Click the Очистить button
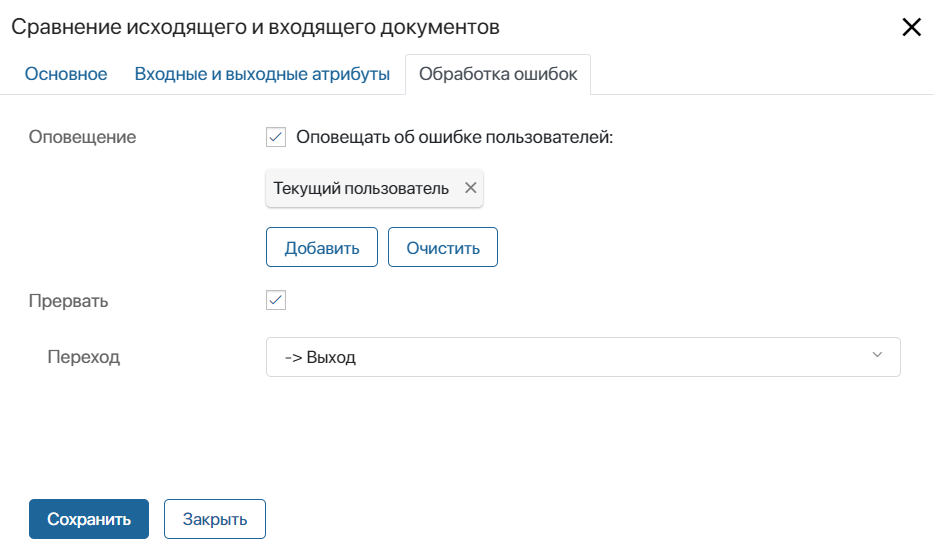The image size is (934, 546). point(443,247)
